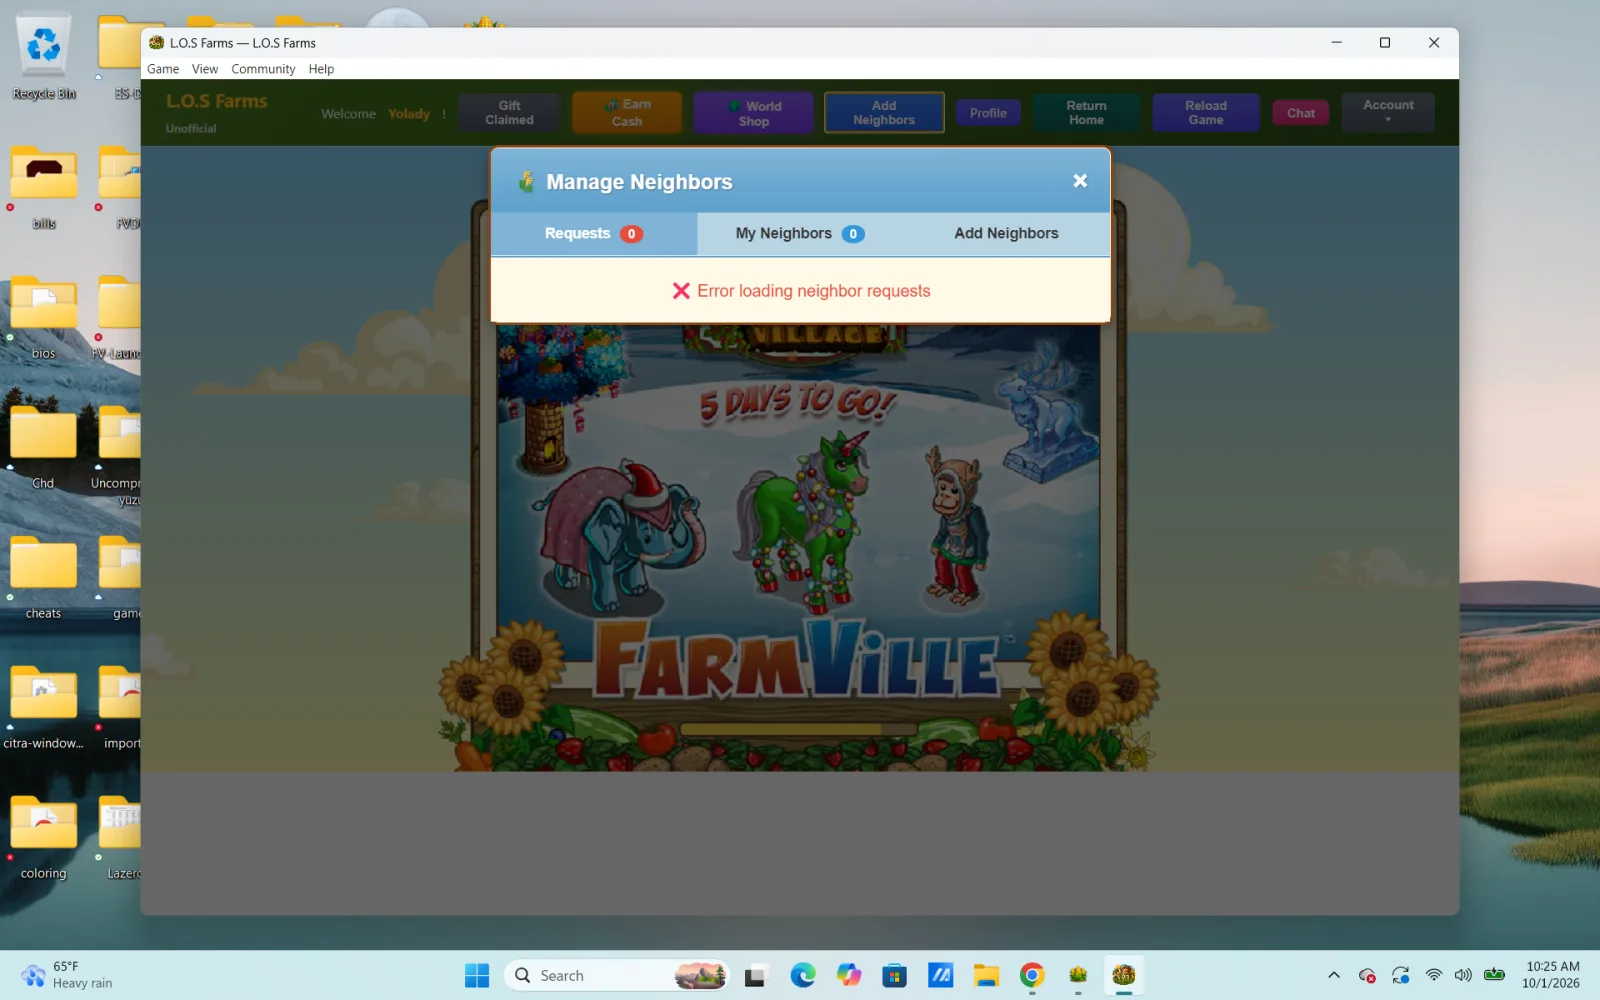1600x1000 pixels.
Task: Open the volume control in the tray
Action: pyautogui.click(x=1463, y=975)
